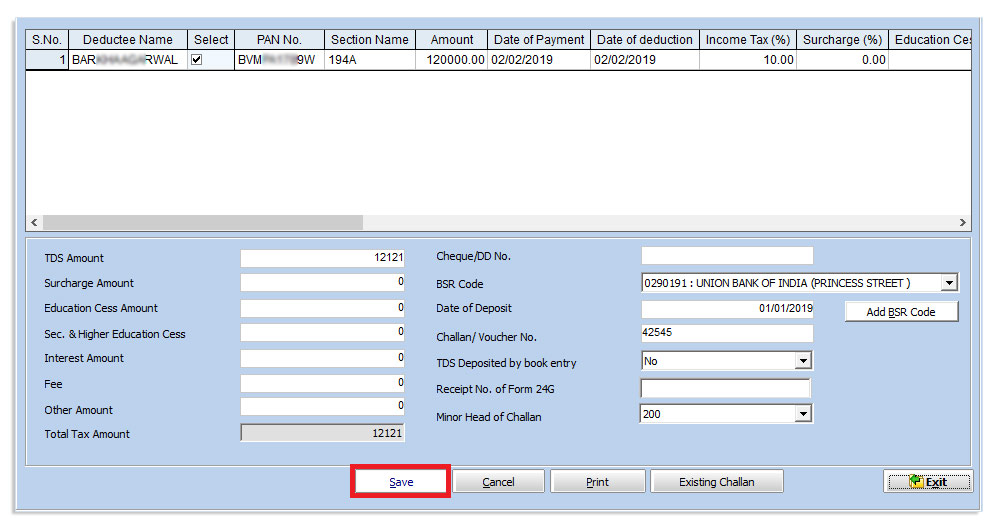
Task: Click the TDS Amount field
Action: 322,258
